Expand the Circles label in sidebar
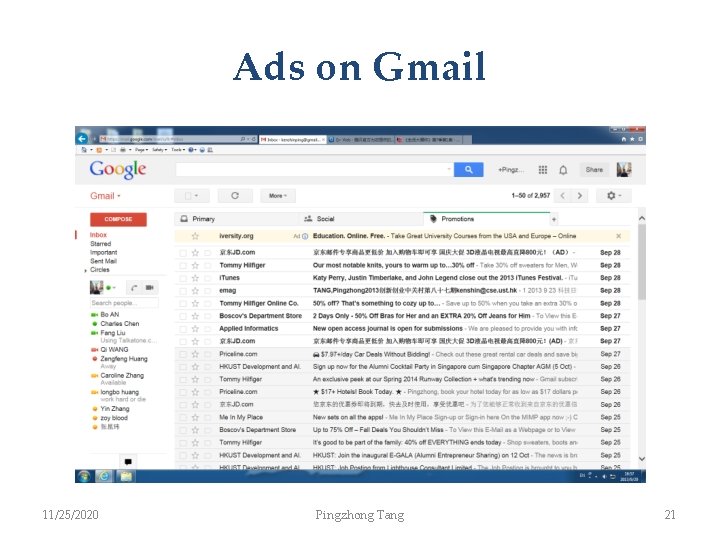720x540 pixels. coord(86,270)
